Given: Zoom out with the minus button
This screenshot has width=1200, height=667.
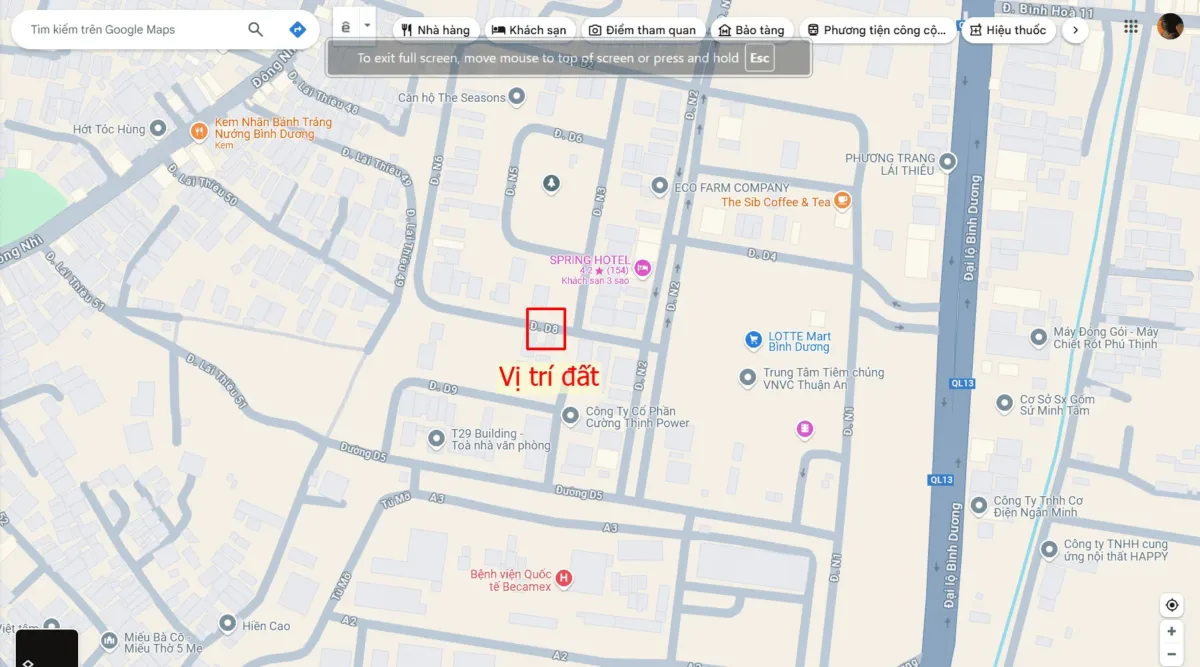Looking at the screenshot, I should point(1172,654).
